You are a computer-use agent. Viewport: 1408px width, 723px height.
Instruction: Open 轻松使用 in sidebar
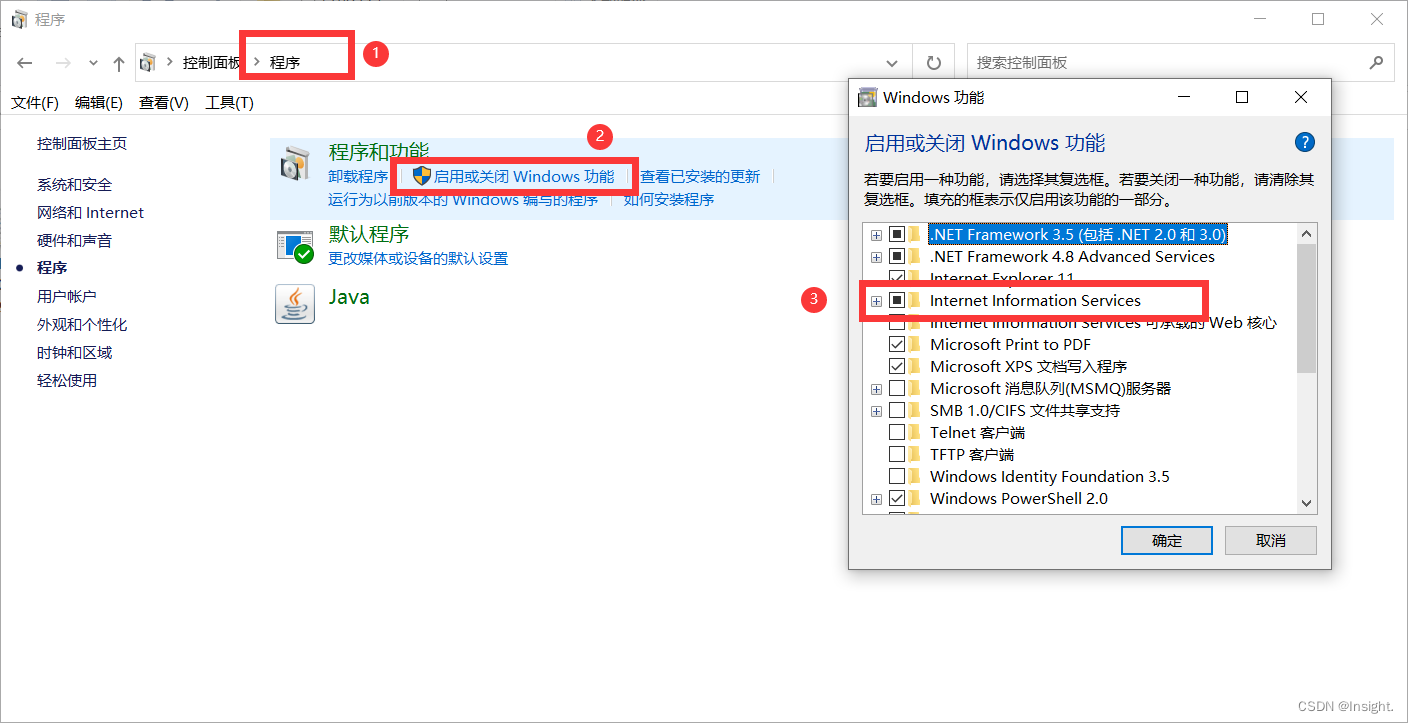coord(67,380)
